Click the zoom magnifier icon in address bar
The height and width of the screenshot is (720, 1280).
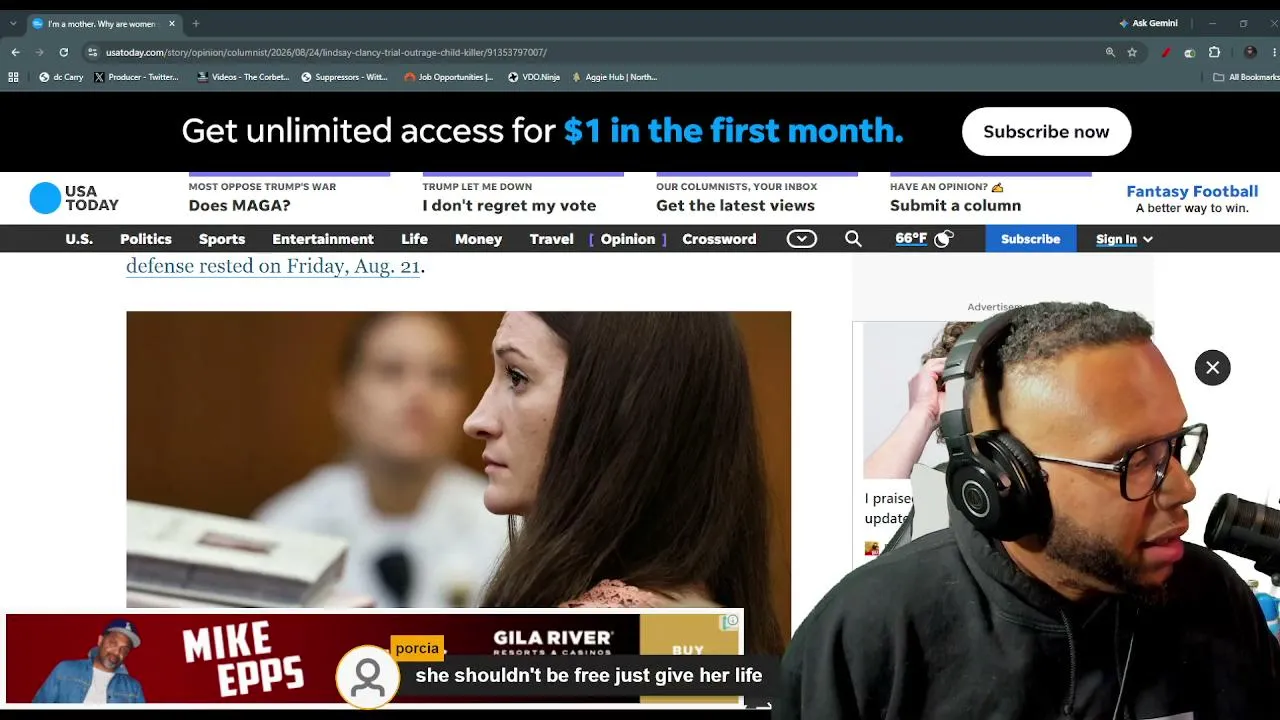pos(1110,52)
